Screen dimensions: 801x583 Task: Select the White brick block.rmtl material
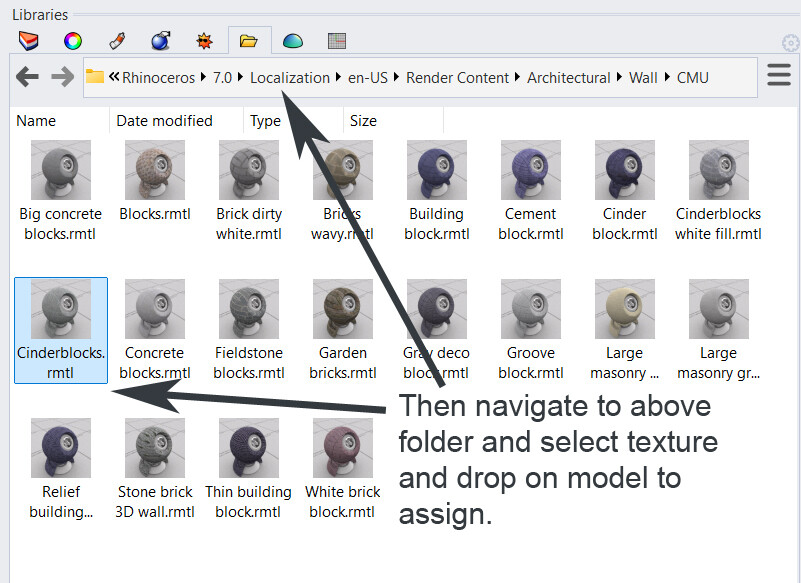click(x=342, y=469)
